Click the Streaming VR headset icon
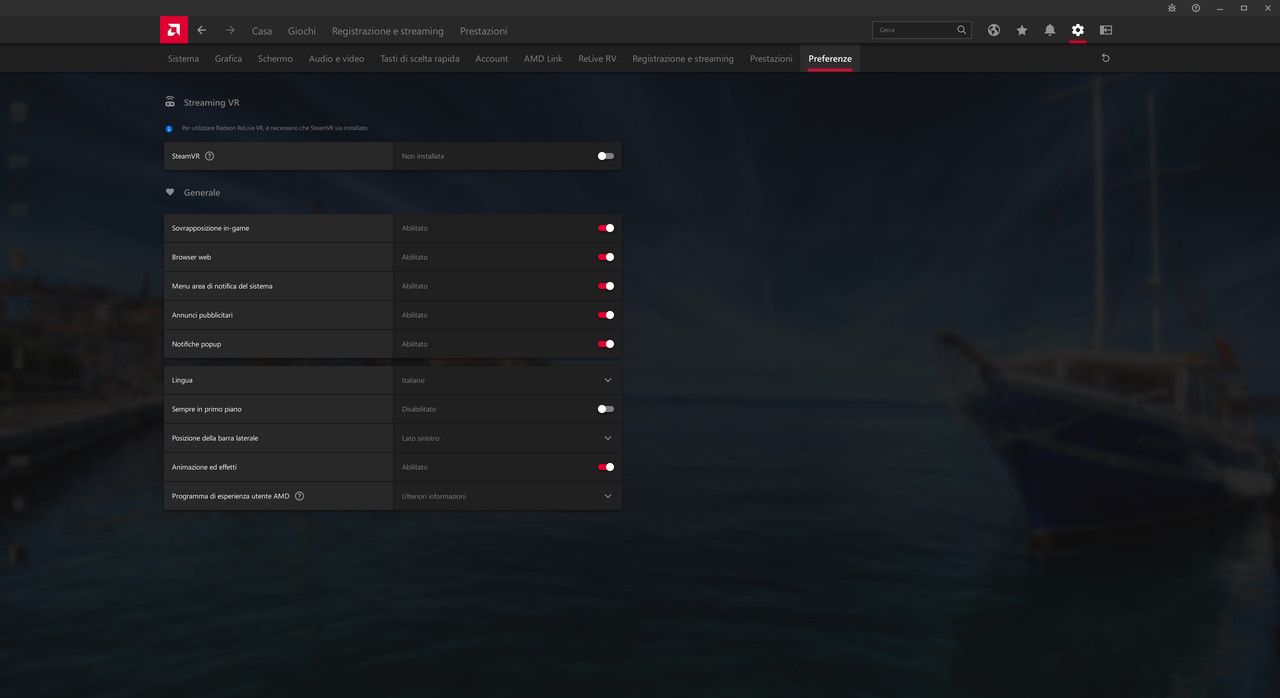 click(x=170, y=102)
